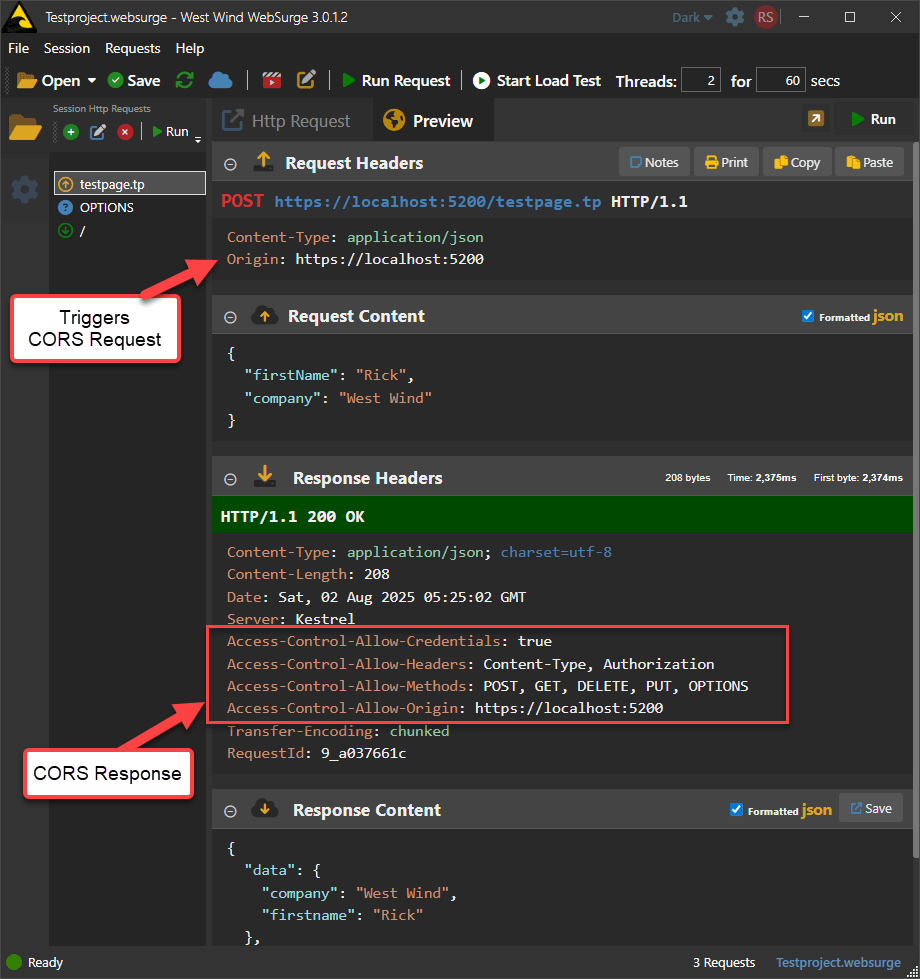
Task: Open the Dark theme dropdown
Action: [x=692, y=17]
